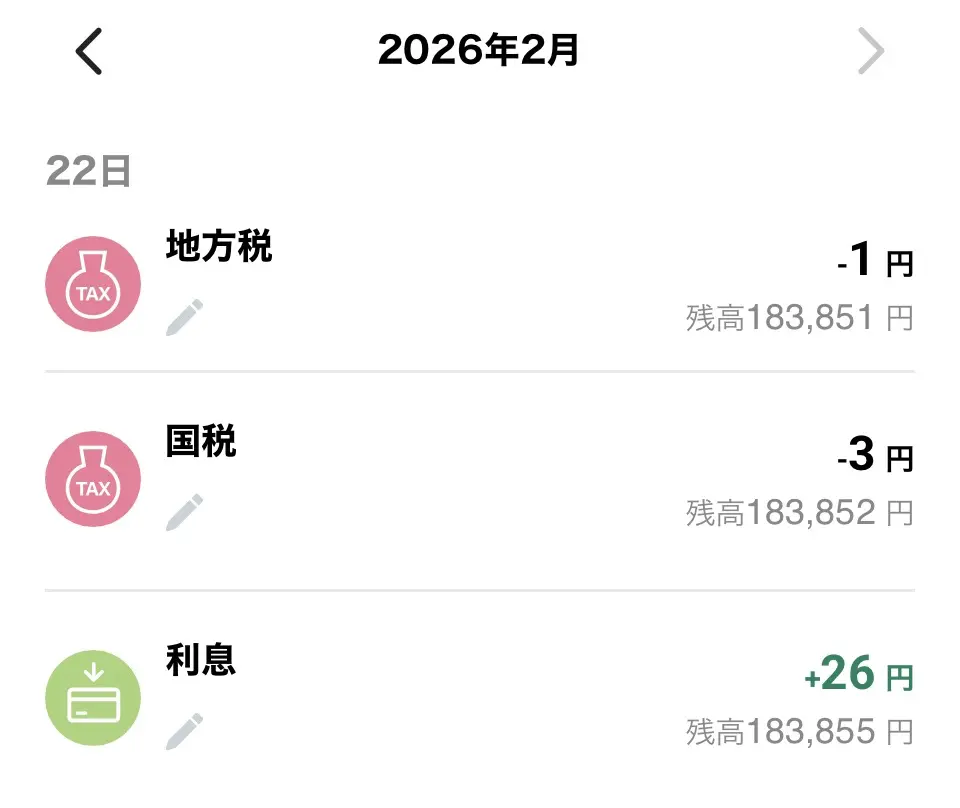
Task: Tap the balance 残高183,855 円
Action: click(x=799, y=732)
